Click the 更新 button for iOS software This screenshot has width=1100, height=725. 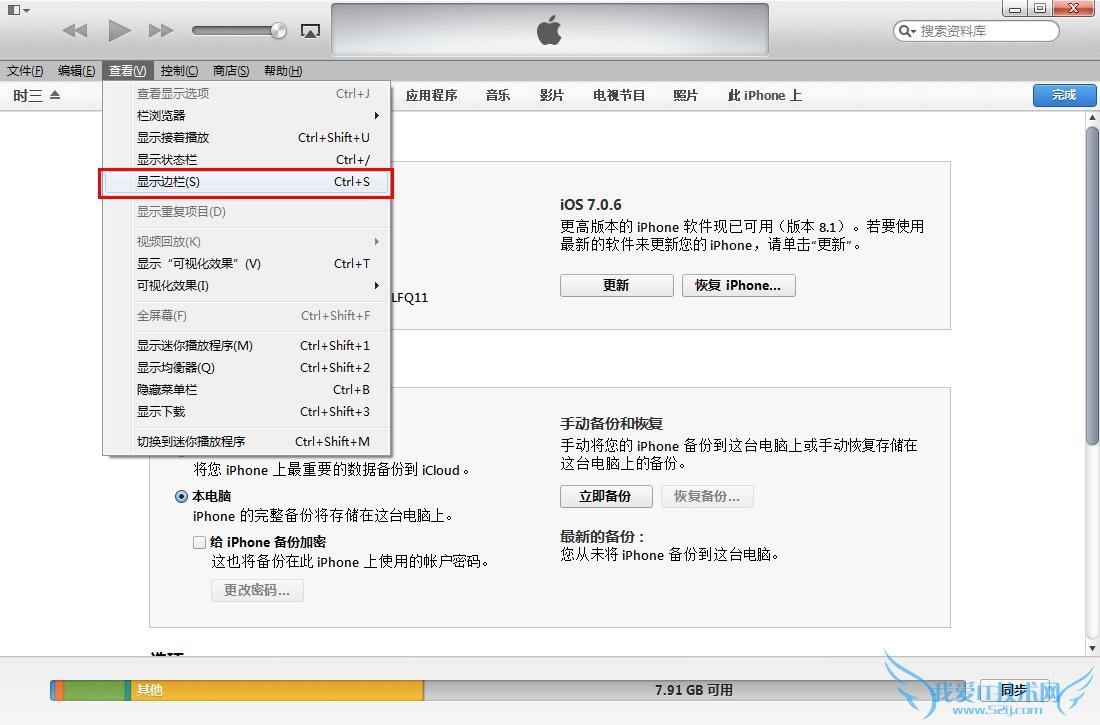(616, 285)
